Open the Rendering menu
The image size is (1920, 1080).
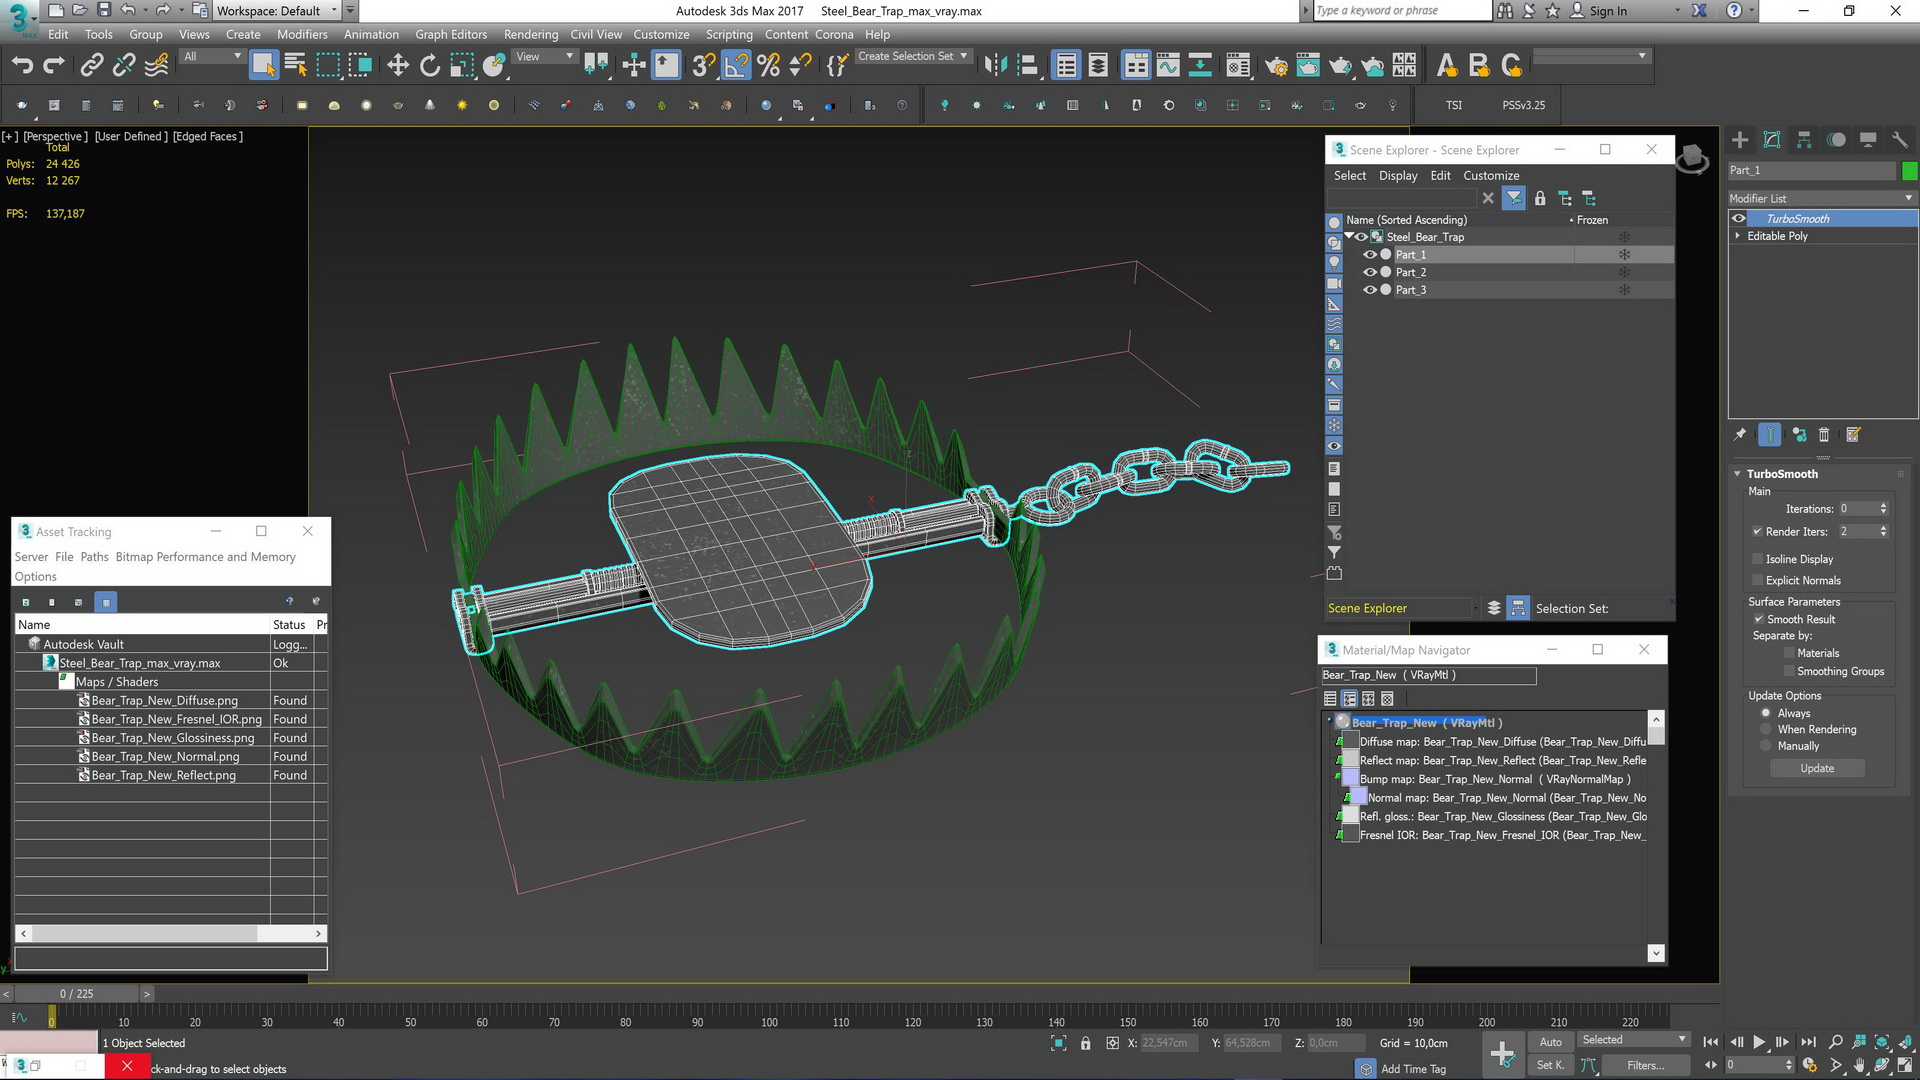(x=530, y=34)
